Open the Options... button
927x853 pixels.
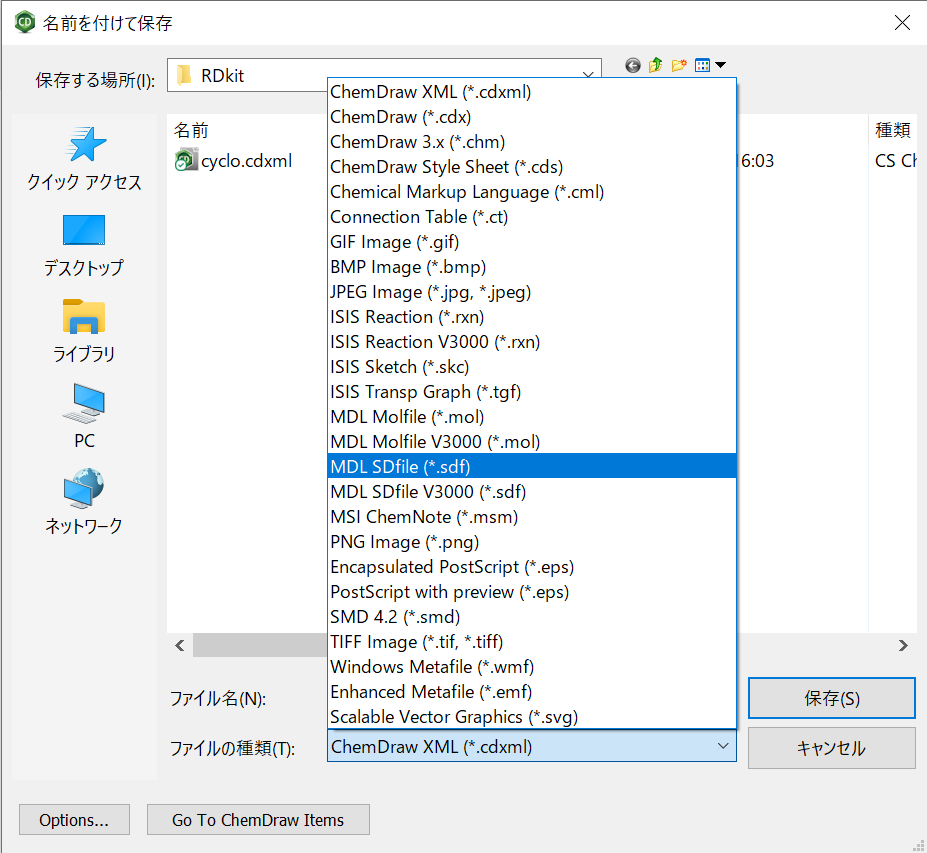(x=74, y=820)
